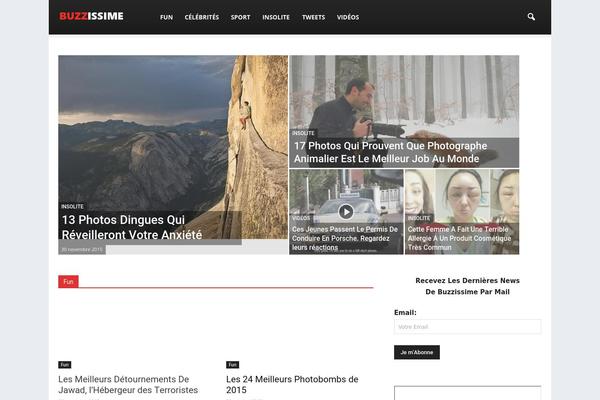The width and height of the screenshot is (600, 400).
Task: Click the Fun section heading tab
Action: [x=68, y=282]
